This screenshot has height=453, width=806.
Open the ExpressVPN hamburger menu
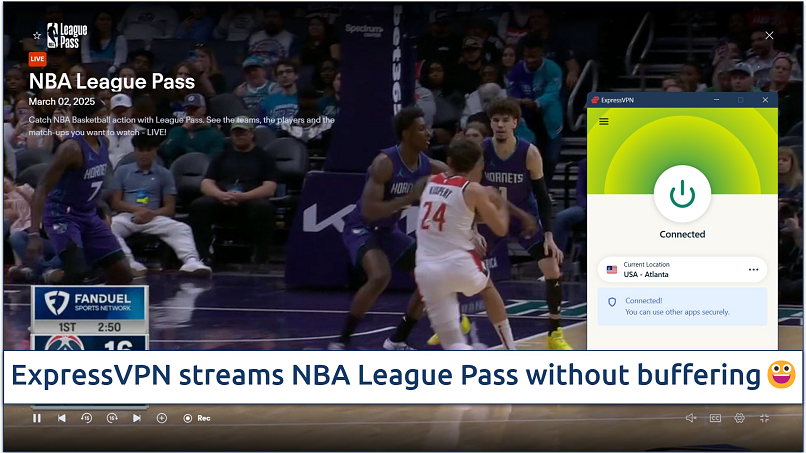[x=604, y=121]
